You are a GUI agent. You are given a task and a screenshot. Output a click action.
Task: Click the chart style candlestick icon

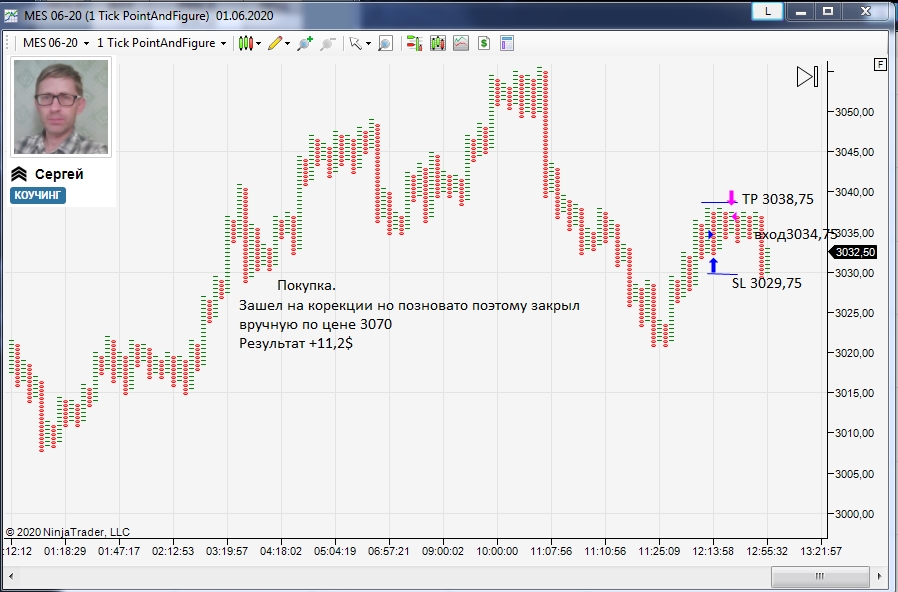coord(246,43)
